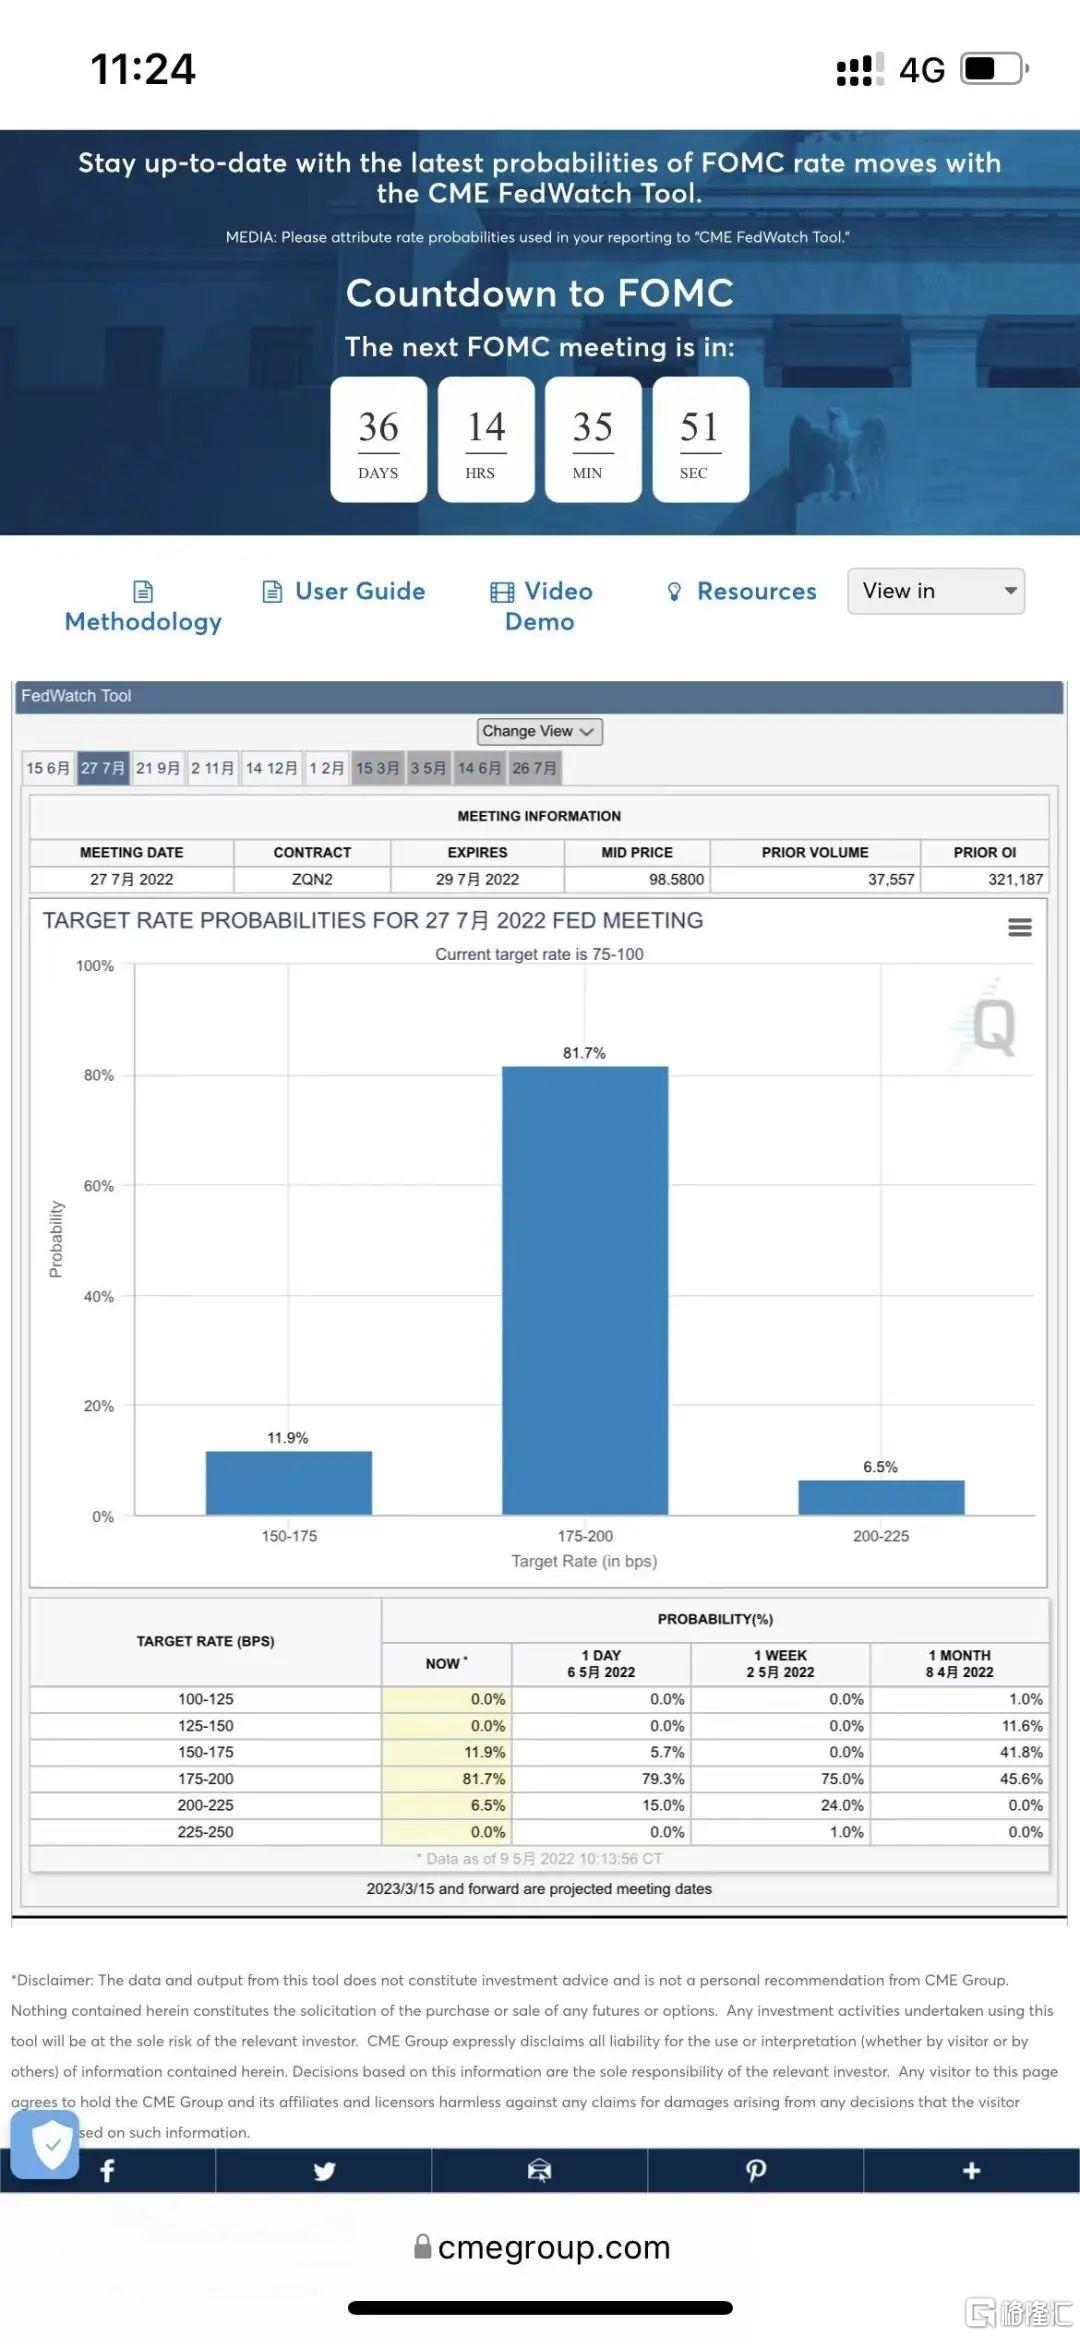The width and height of the screenshot is (1080, 2337).
Task: Click the 41.8% one month cell
Action: click(x=960, y=1752)
